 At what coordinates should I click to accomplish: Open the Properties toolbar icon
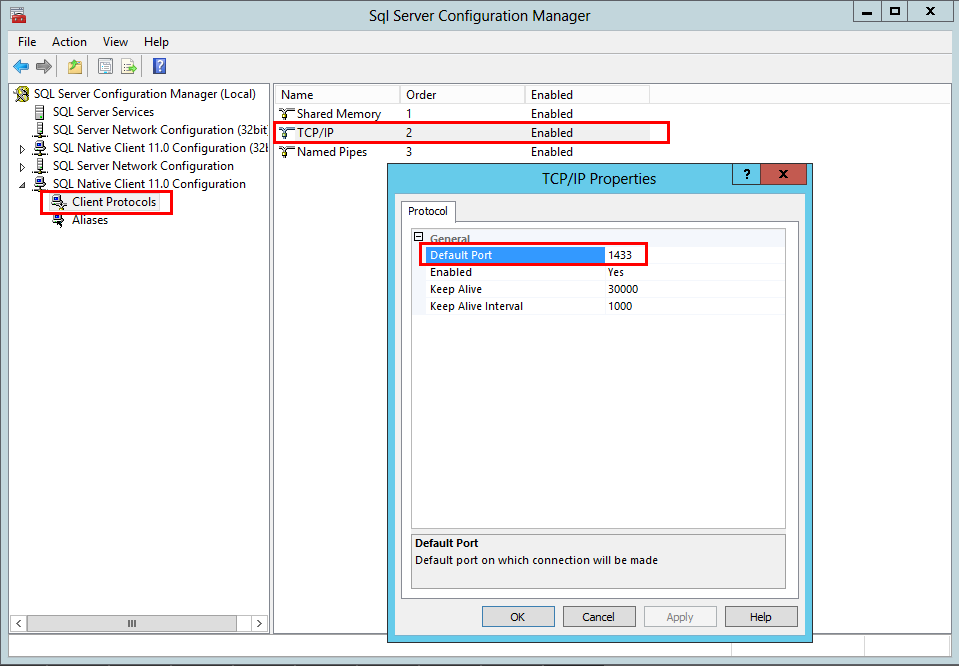point(104,67)
